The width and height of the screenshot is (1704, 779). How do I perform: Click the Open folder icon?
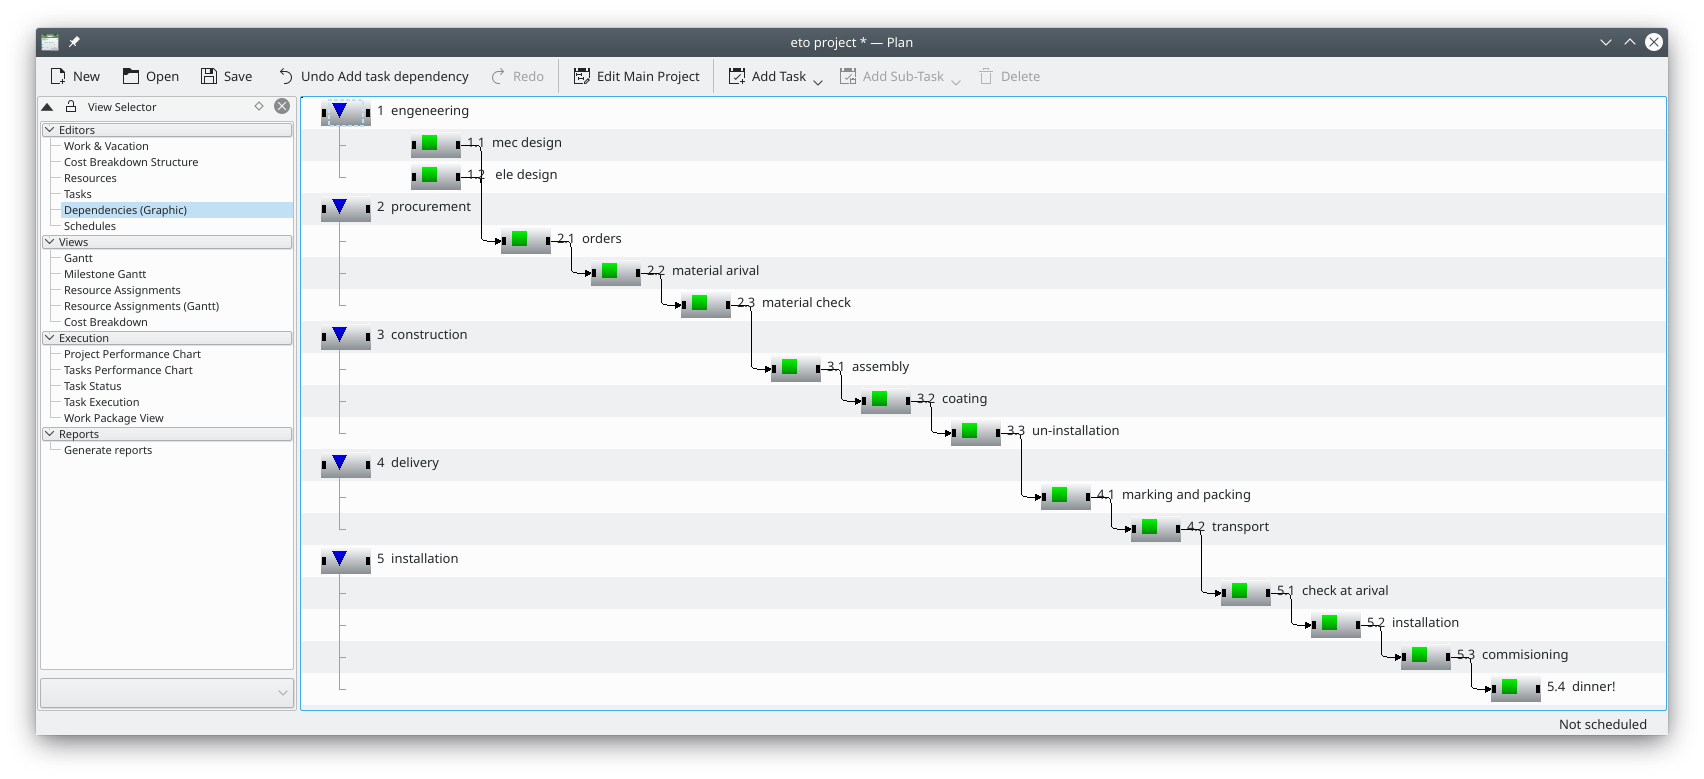(x=131, y=76)
